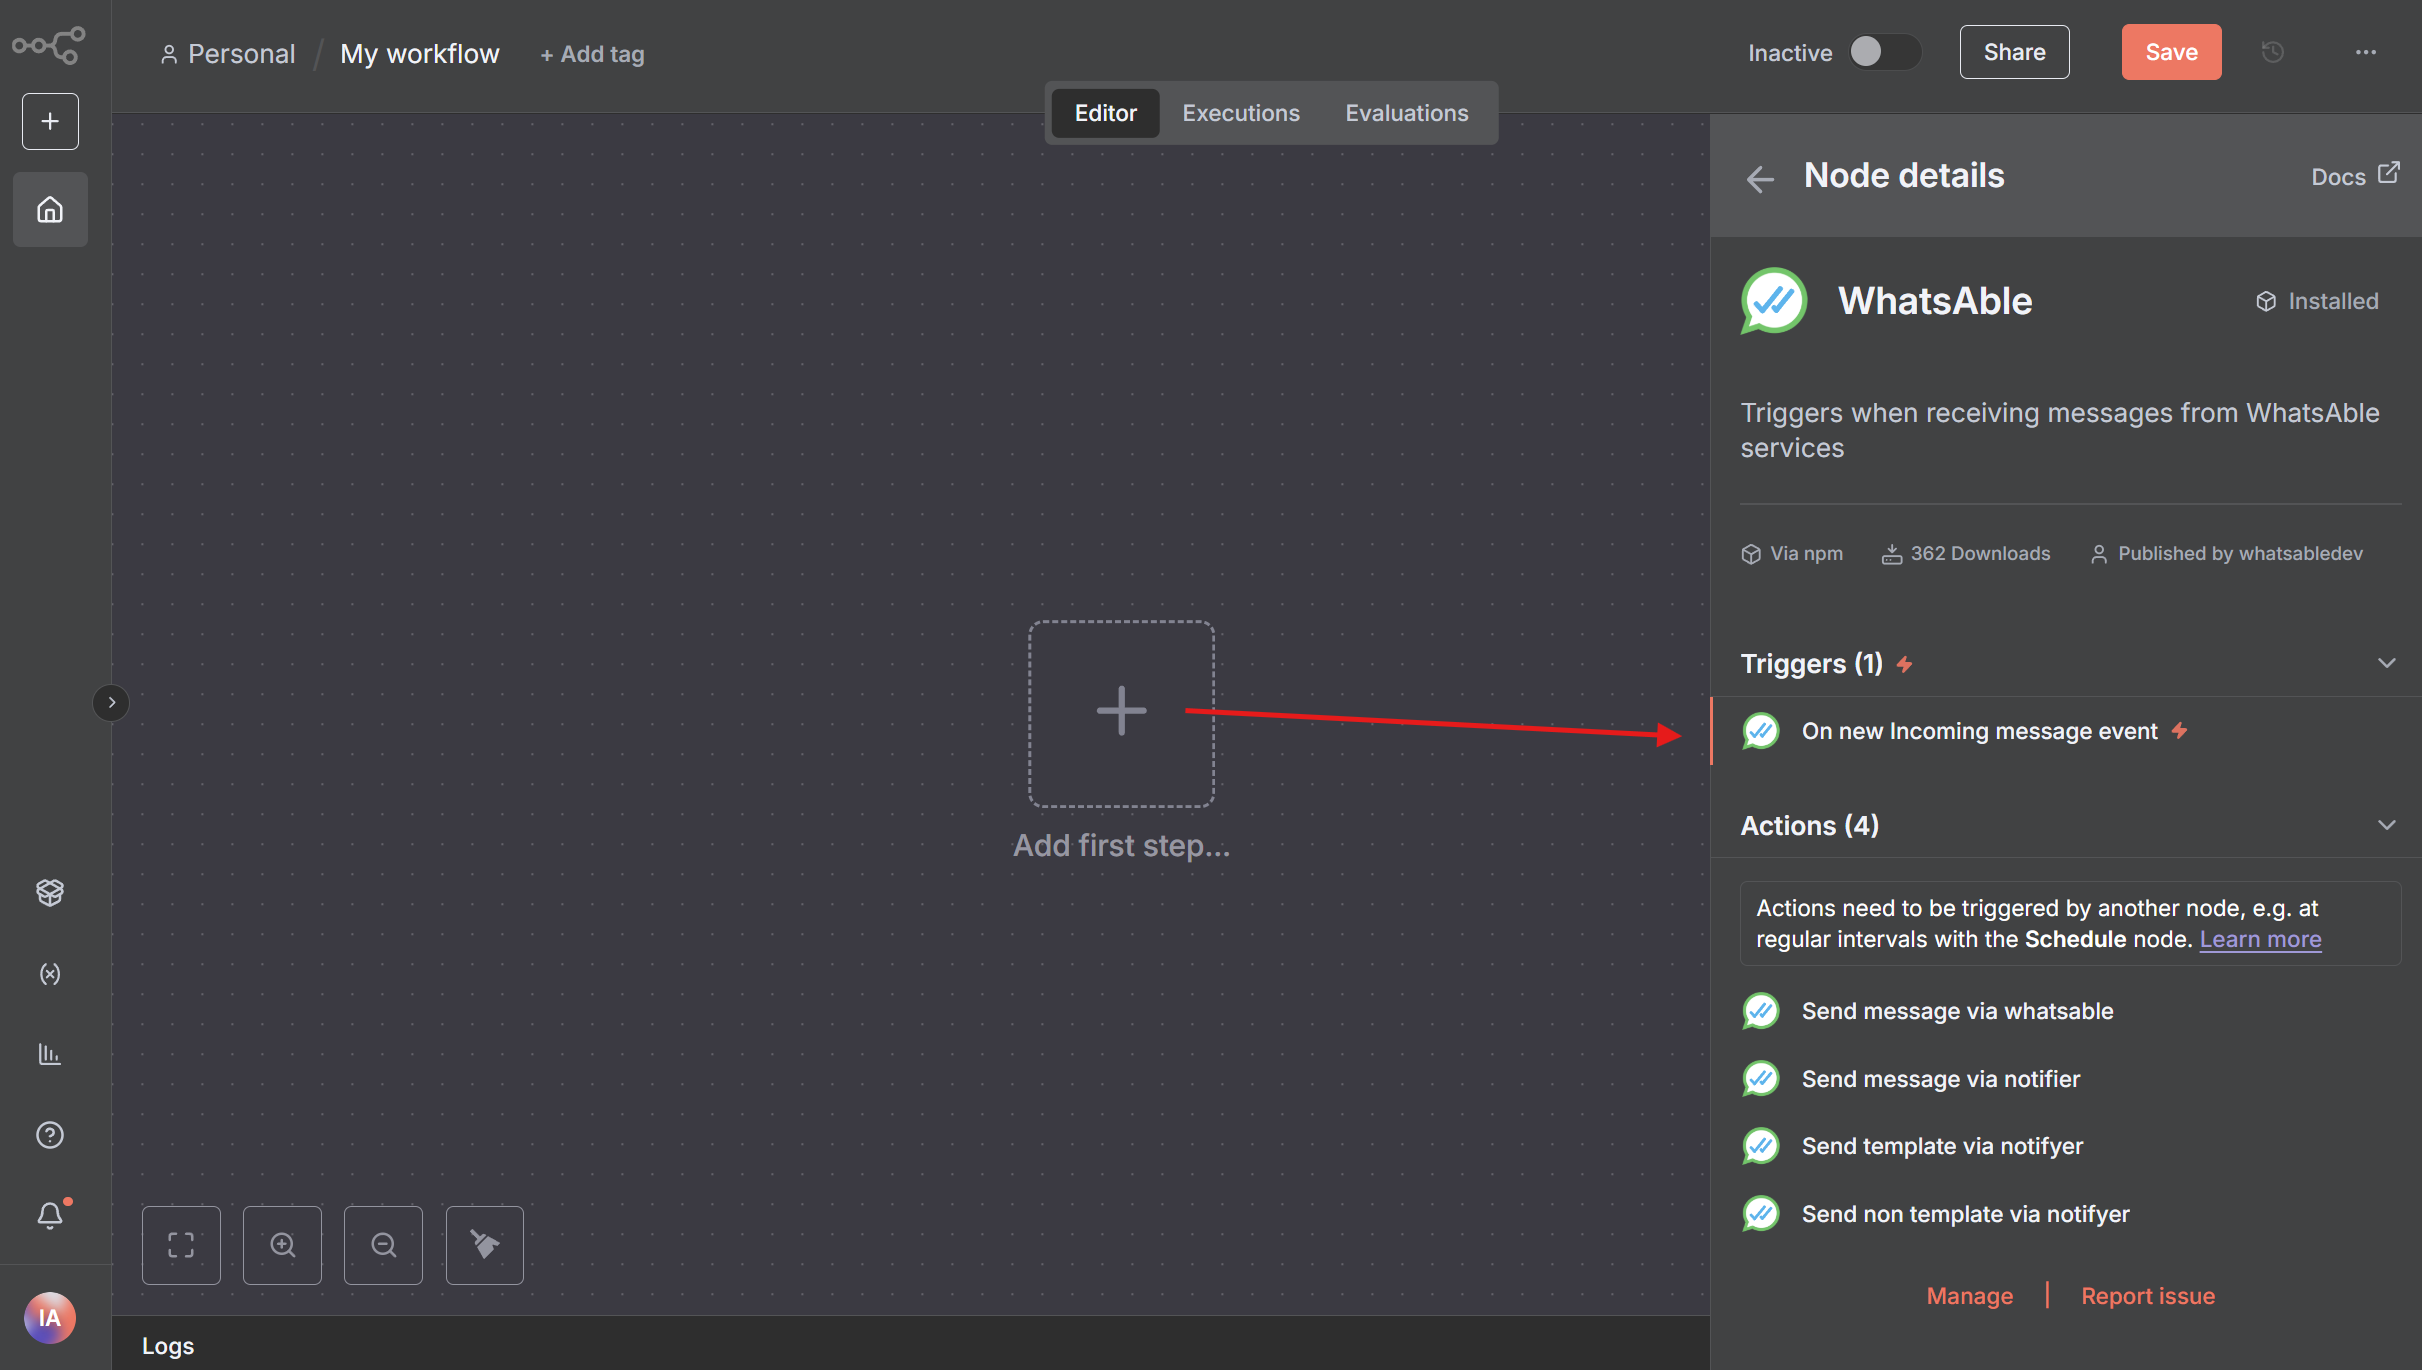
Task: Click the home icon in sidebar
Action: click(50, 210)
